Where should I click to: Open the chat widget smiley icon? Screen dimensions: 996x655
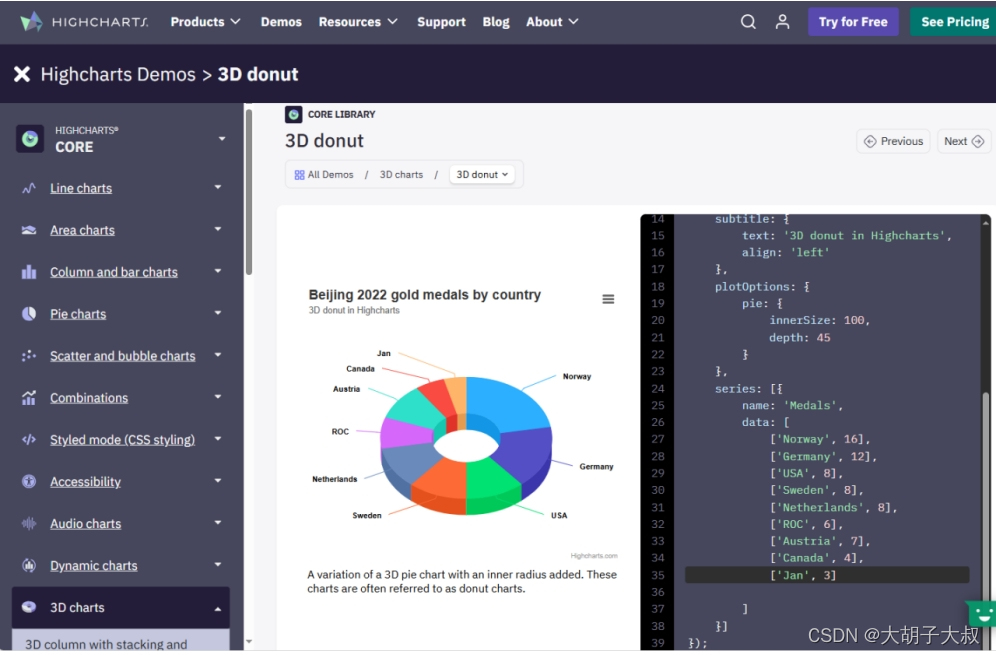[981, 614]
